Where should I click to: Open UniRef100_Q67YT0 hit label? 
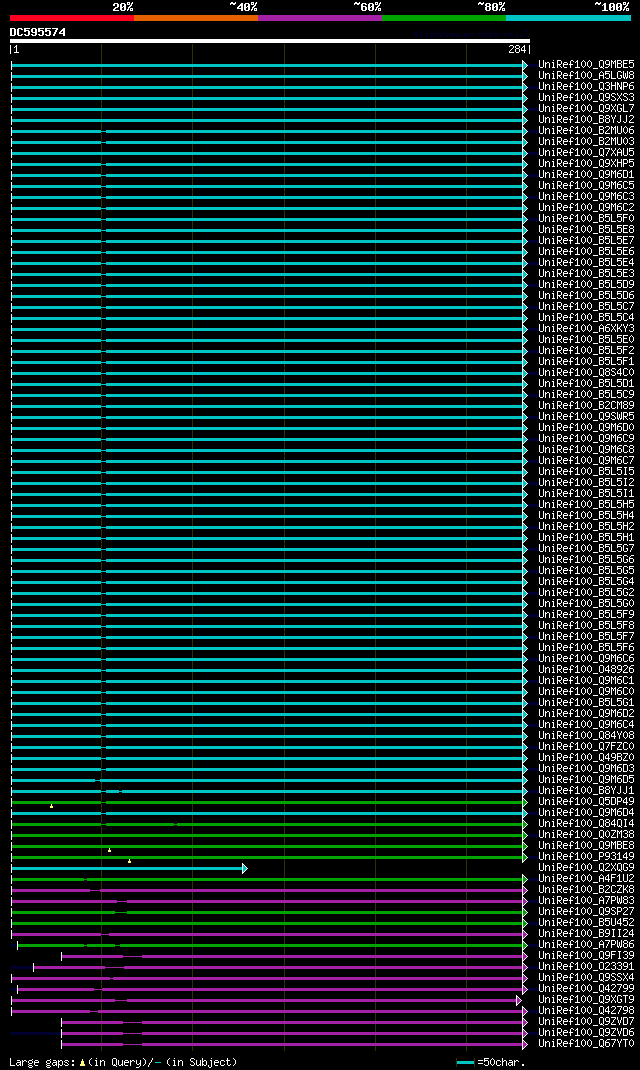[586, 1043]
